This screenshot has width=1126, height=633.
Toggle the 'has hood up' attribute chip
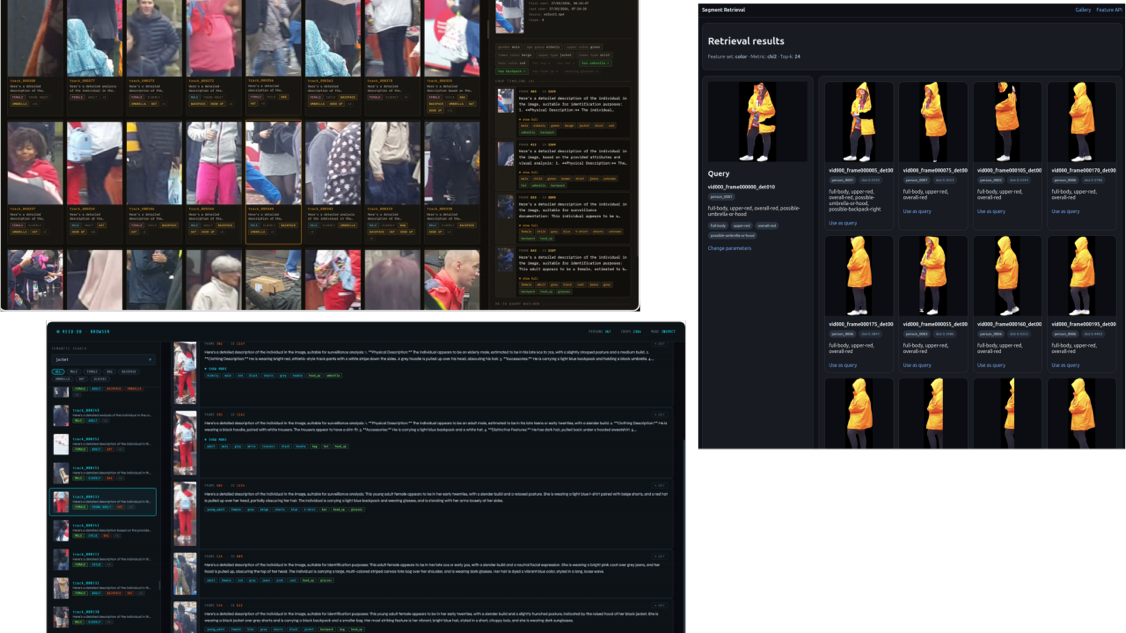(x=545, y=71)
